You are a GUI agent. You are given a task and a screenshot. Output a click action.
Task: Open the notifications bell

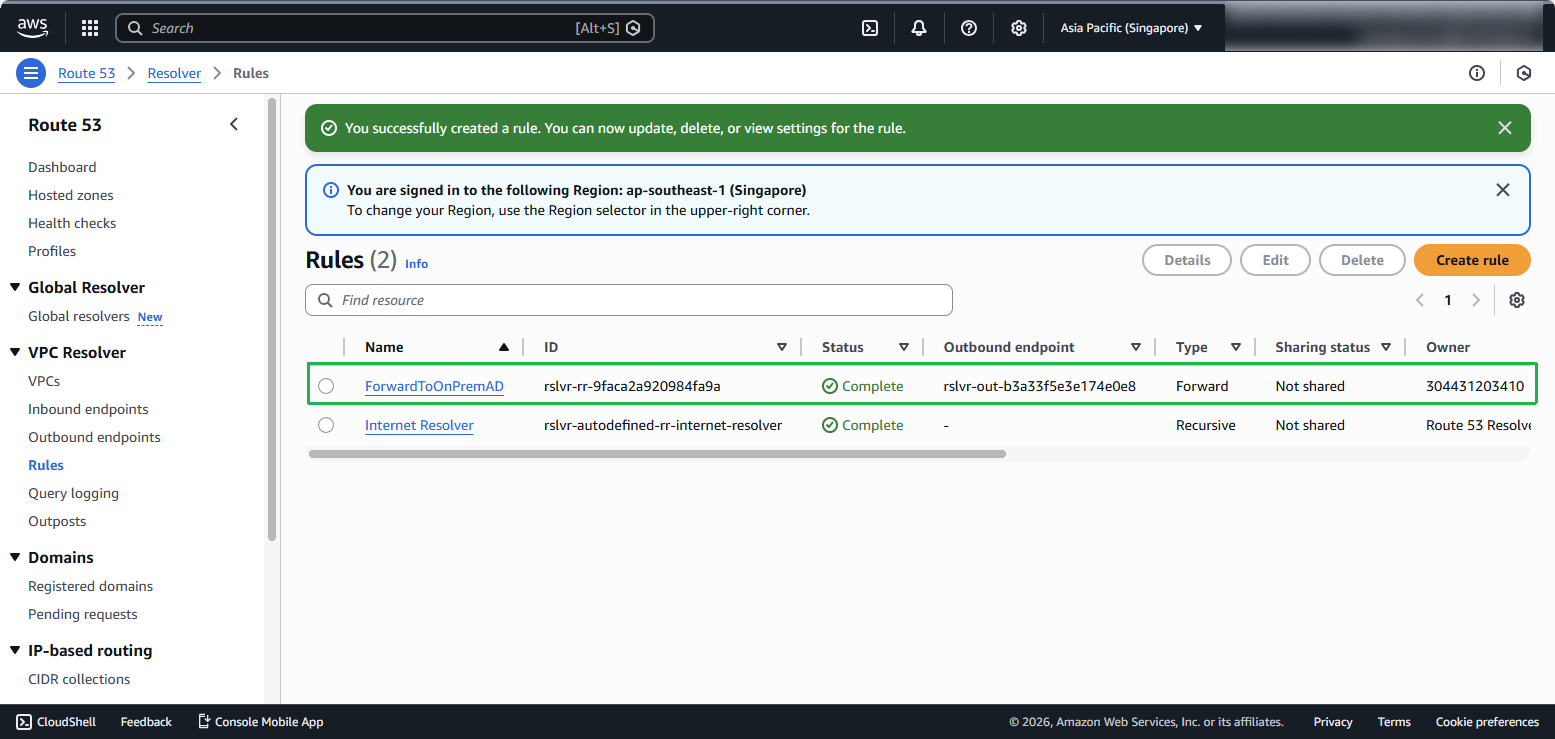coord(919,28)
